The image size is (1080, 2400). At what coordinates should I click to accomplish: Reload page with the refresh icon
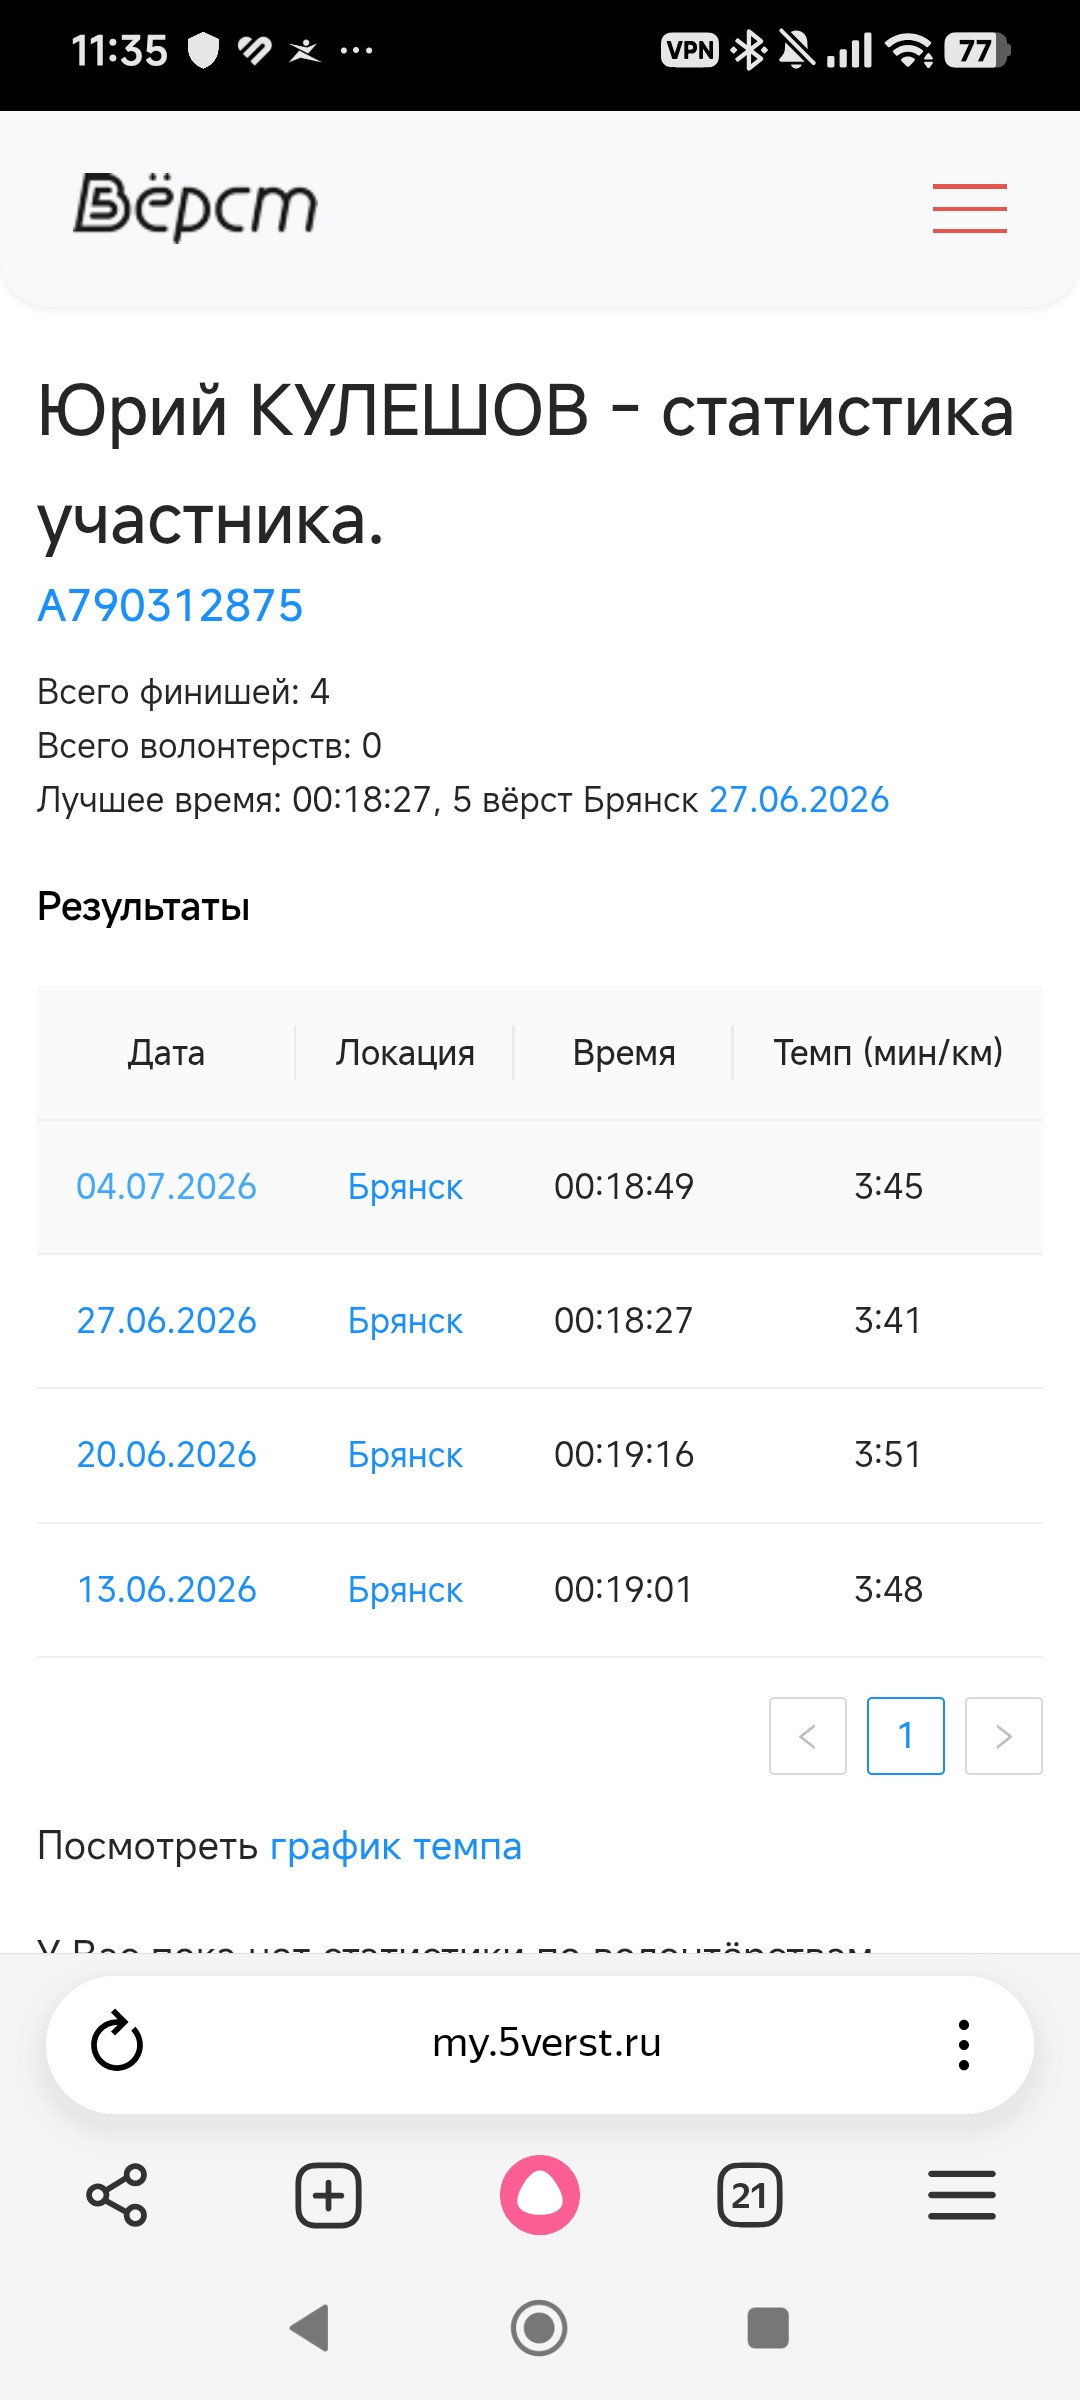117,2042
